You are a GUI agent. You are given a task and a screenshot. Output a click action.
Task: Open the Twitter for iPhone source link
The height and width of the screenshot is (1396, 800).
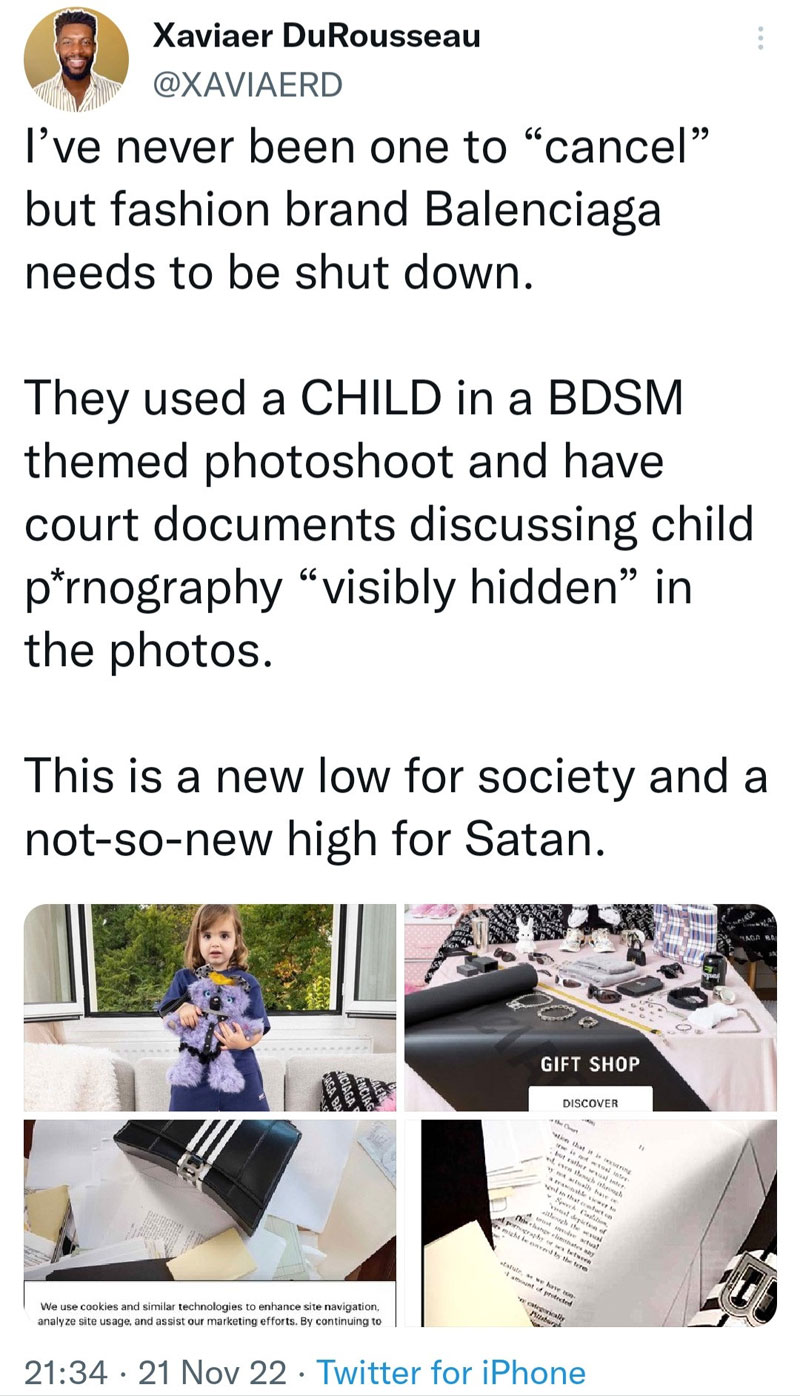coord(450,1371)
